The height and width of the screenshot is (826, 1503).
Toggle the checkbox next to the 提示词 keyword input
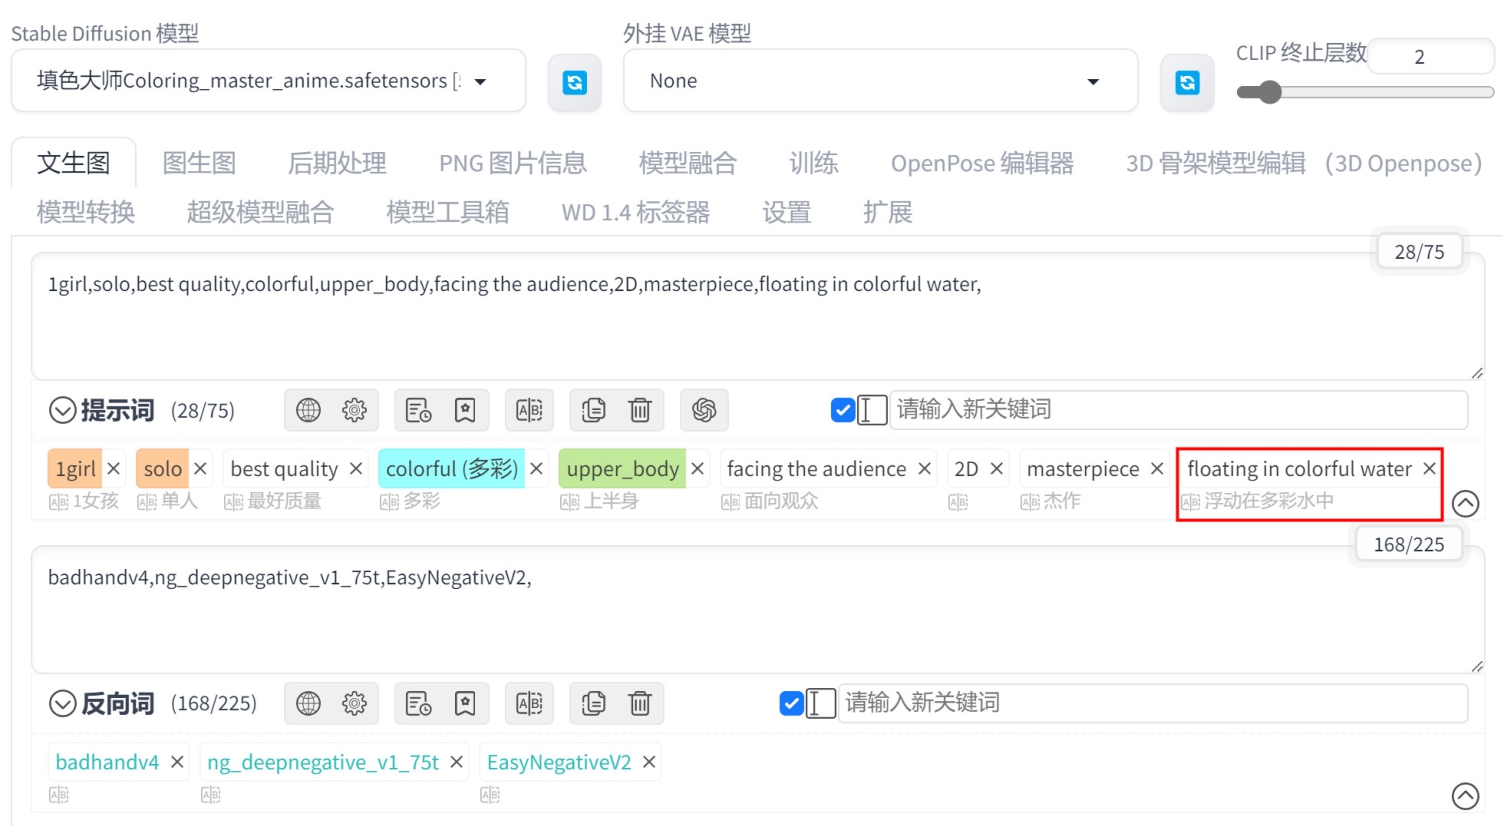coord(842,410)
